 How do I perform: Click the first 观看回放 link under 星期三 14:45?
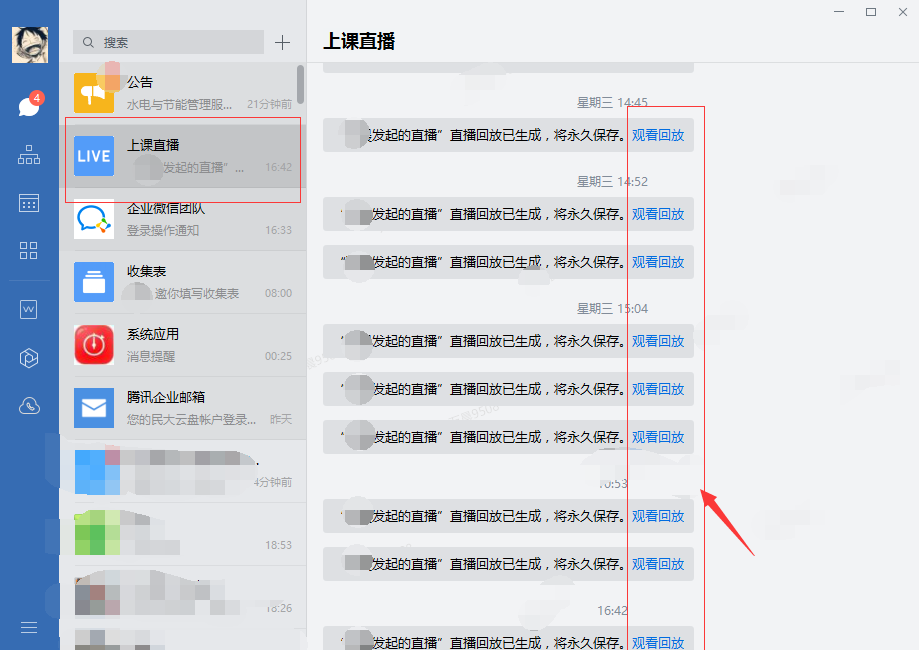click(659, 134)
